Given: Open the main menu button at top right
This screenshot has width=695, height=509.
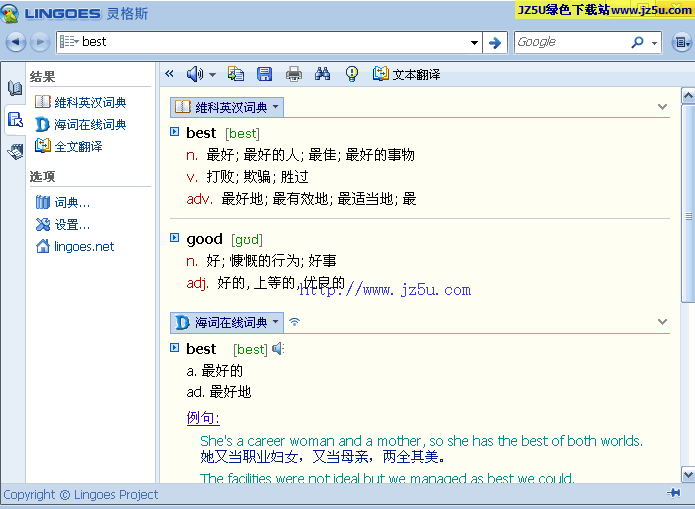Looking at the screenshot, I should [681, 43].
